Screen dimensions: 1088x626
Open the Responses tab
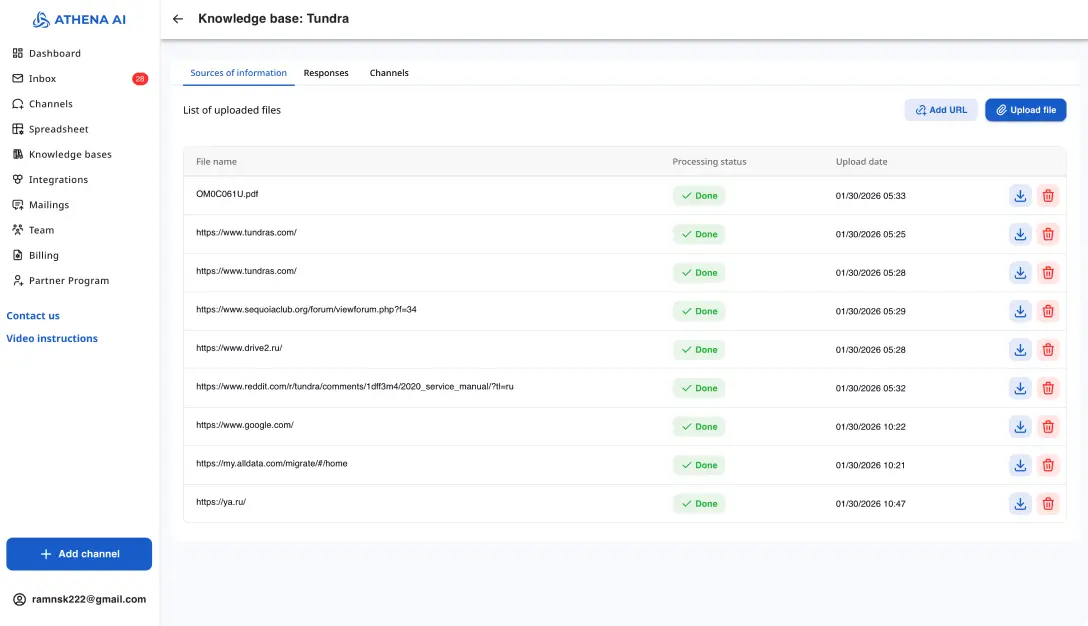click(326, 73)
